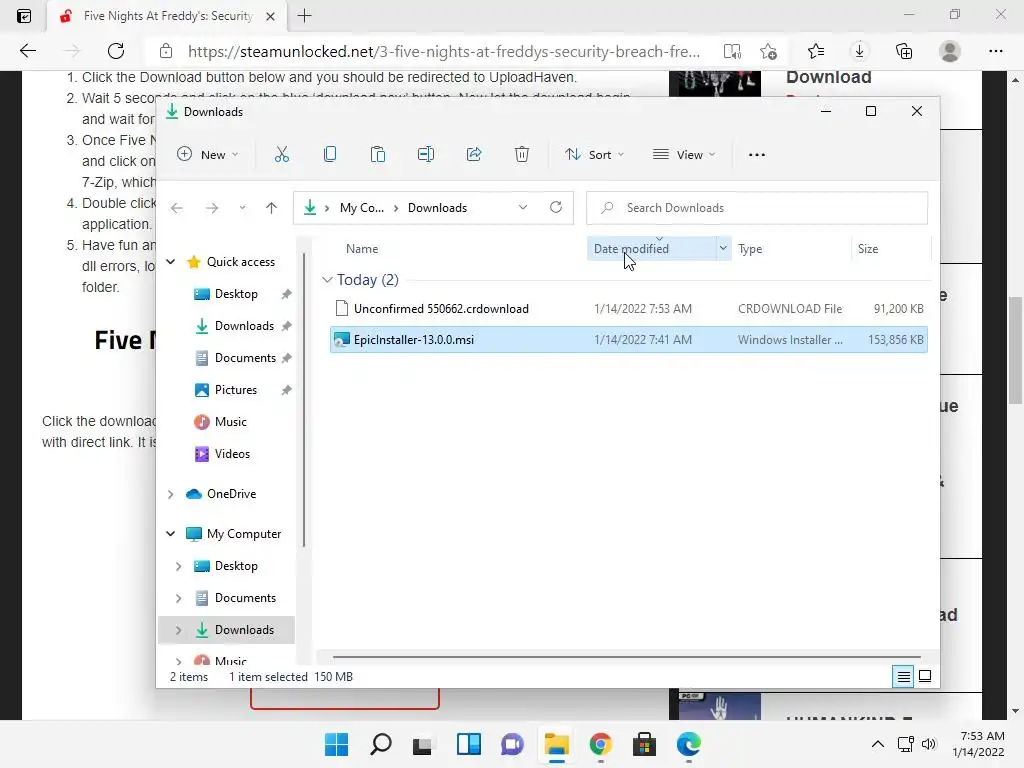Open Microsoft Store from the taskbar

point(644,744)
